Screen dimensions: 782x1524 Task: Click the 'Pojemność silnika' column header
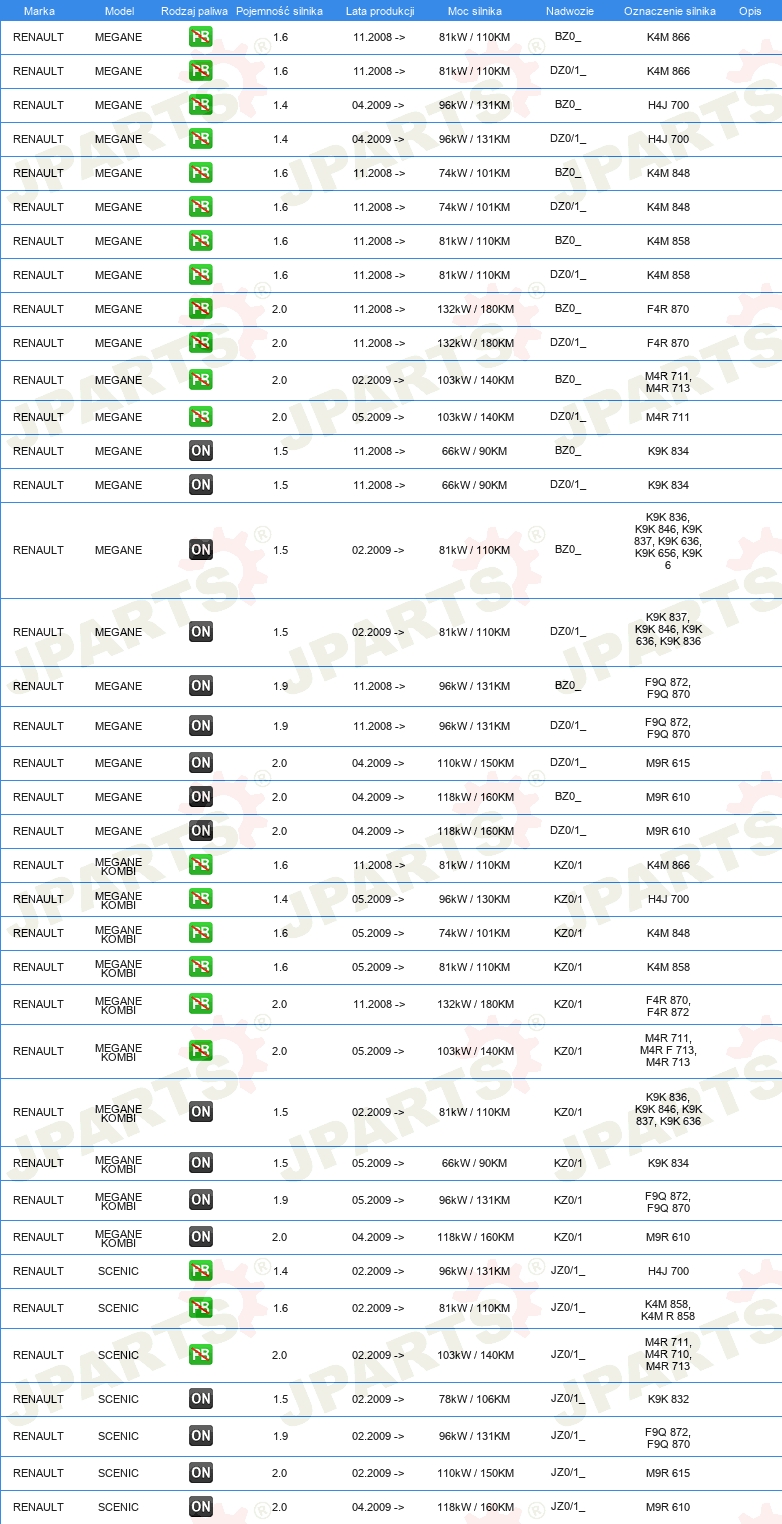[280, 11]
